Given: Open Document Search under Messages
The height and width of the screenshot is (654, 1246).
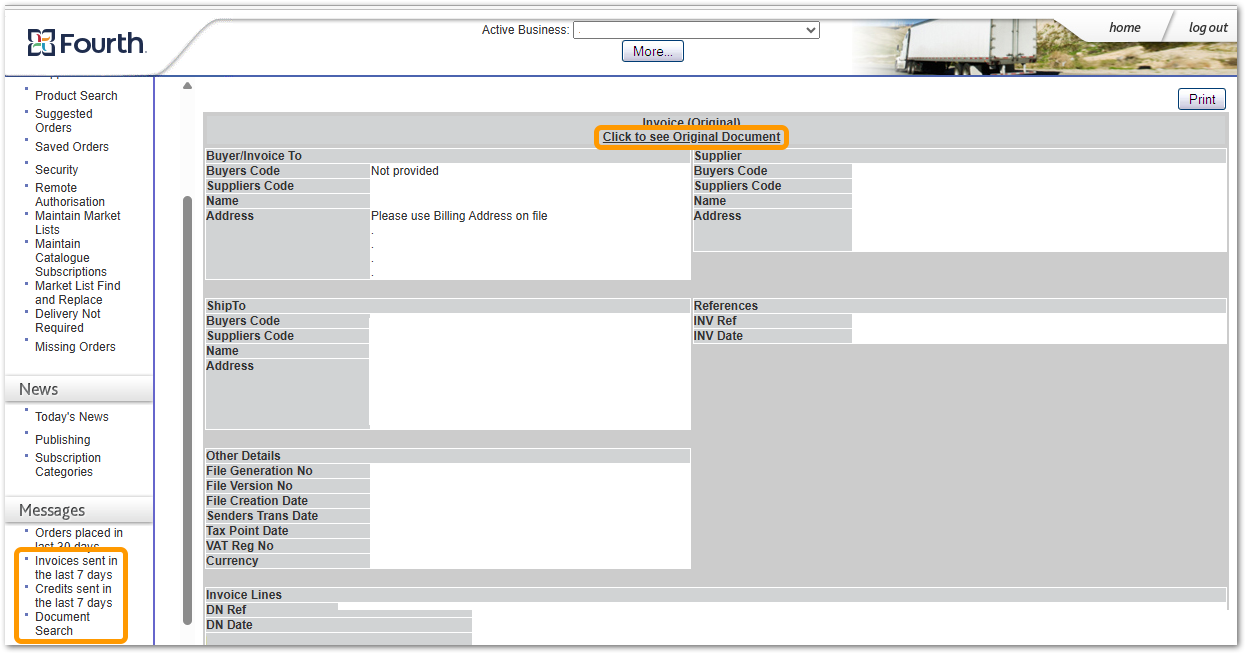Looking at the screenshot, I should coord(62,624).
